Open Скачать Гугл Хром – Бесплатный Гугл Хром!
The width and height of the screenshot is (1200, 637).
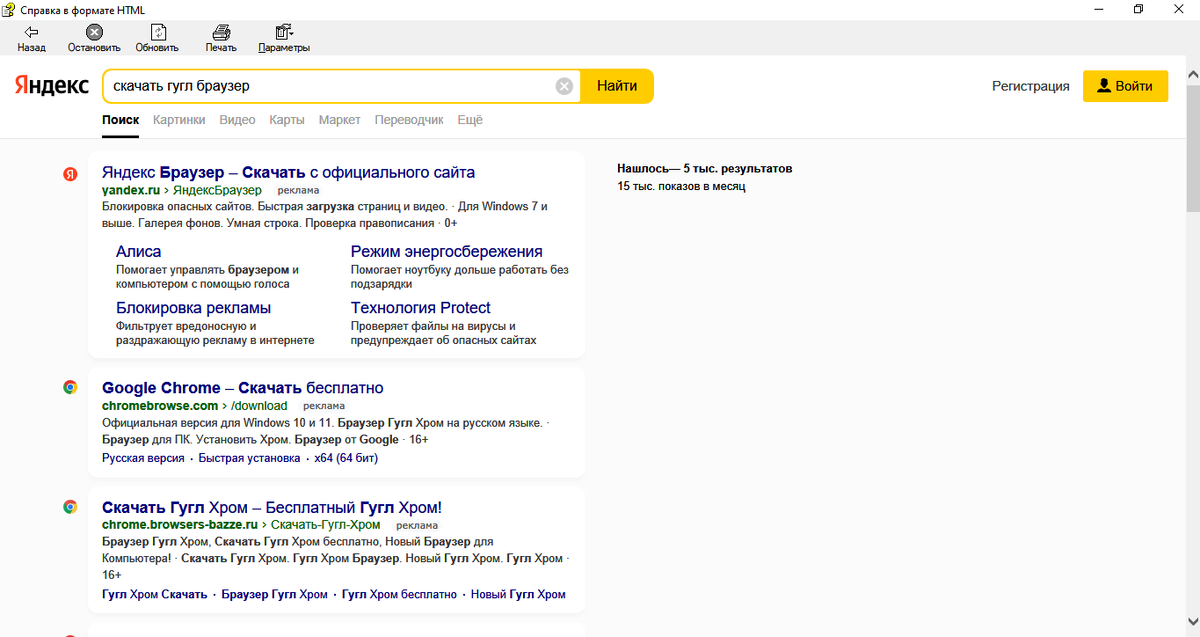272,507
